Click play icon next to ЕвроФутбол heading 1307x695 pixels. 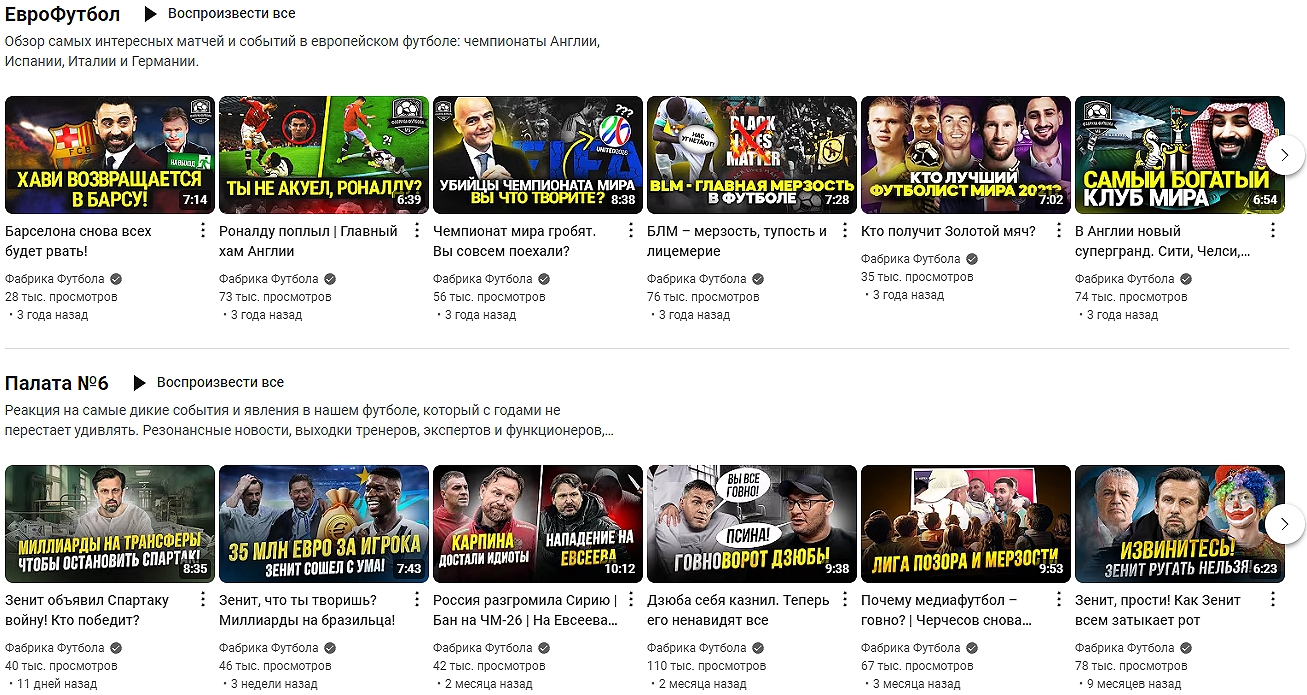(150, 14)
